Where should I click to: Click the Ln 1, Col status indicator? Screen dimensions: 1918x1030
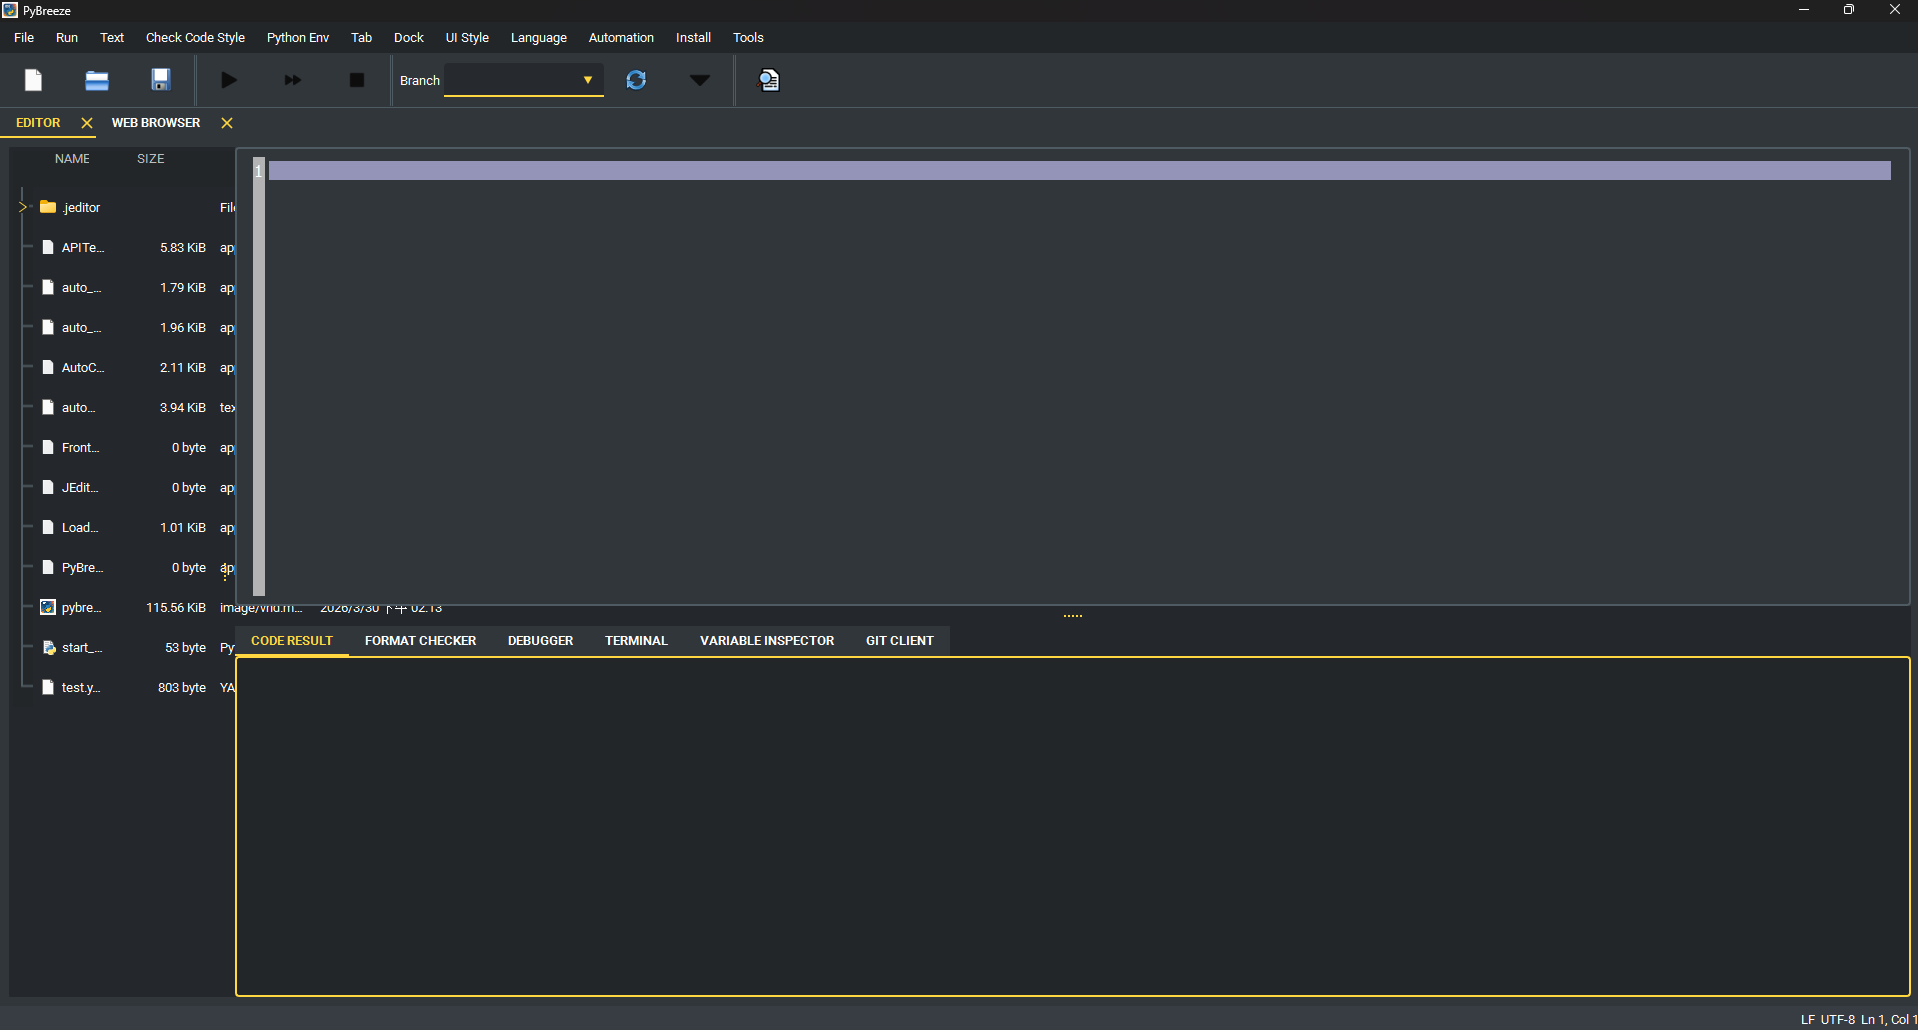click(x=1888, y=1020)
